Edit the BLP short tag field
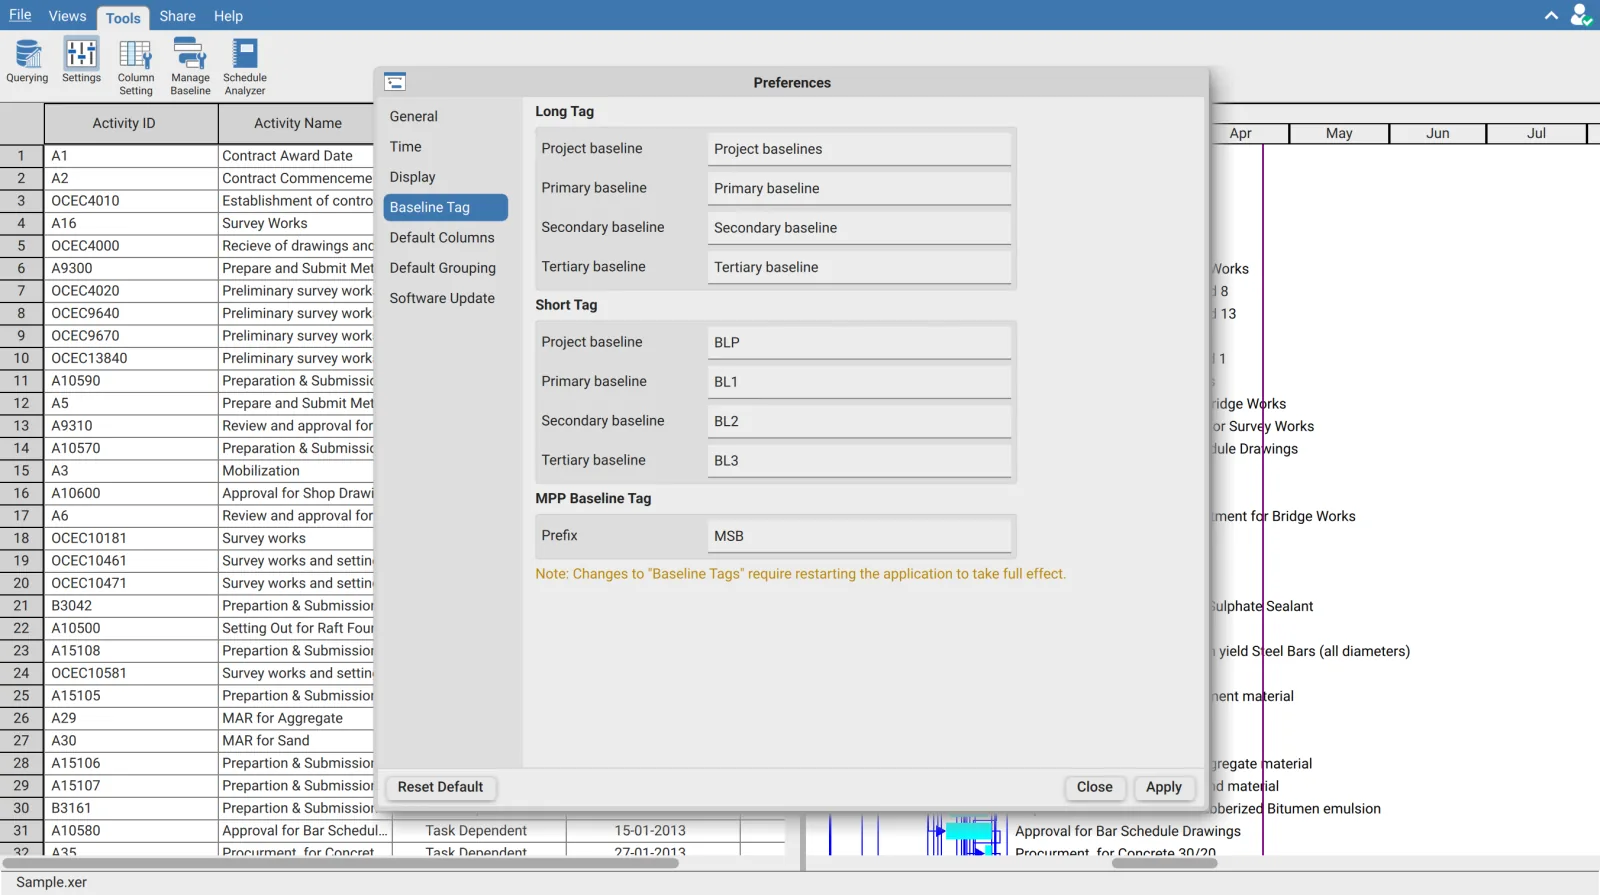The image size is (1600, 895). (860, 342)
